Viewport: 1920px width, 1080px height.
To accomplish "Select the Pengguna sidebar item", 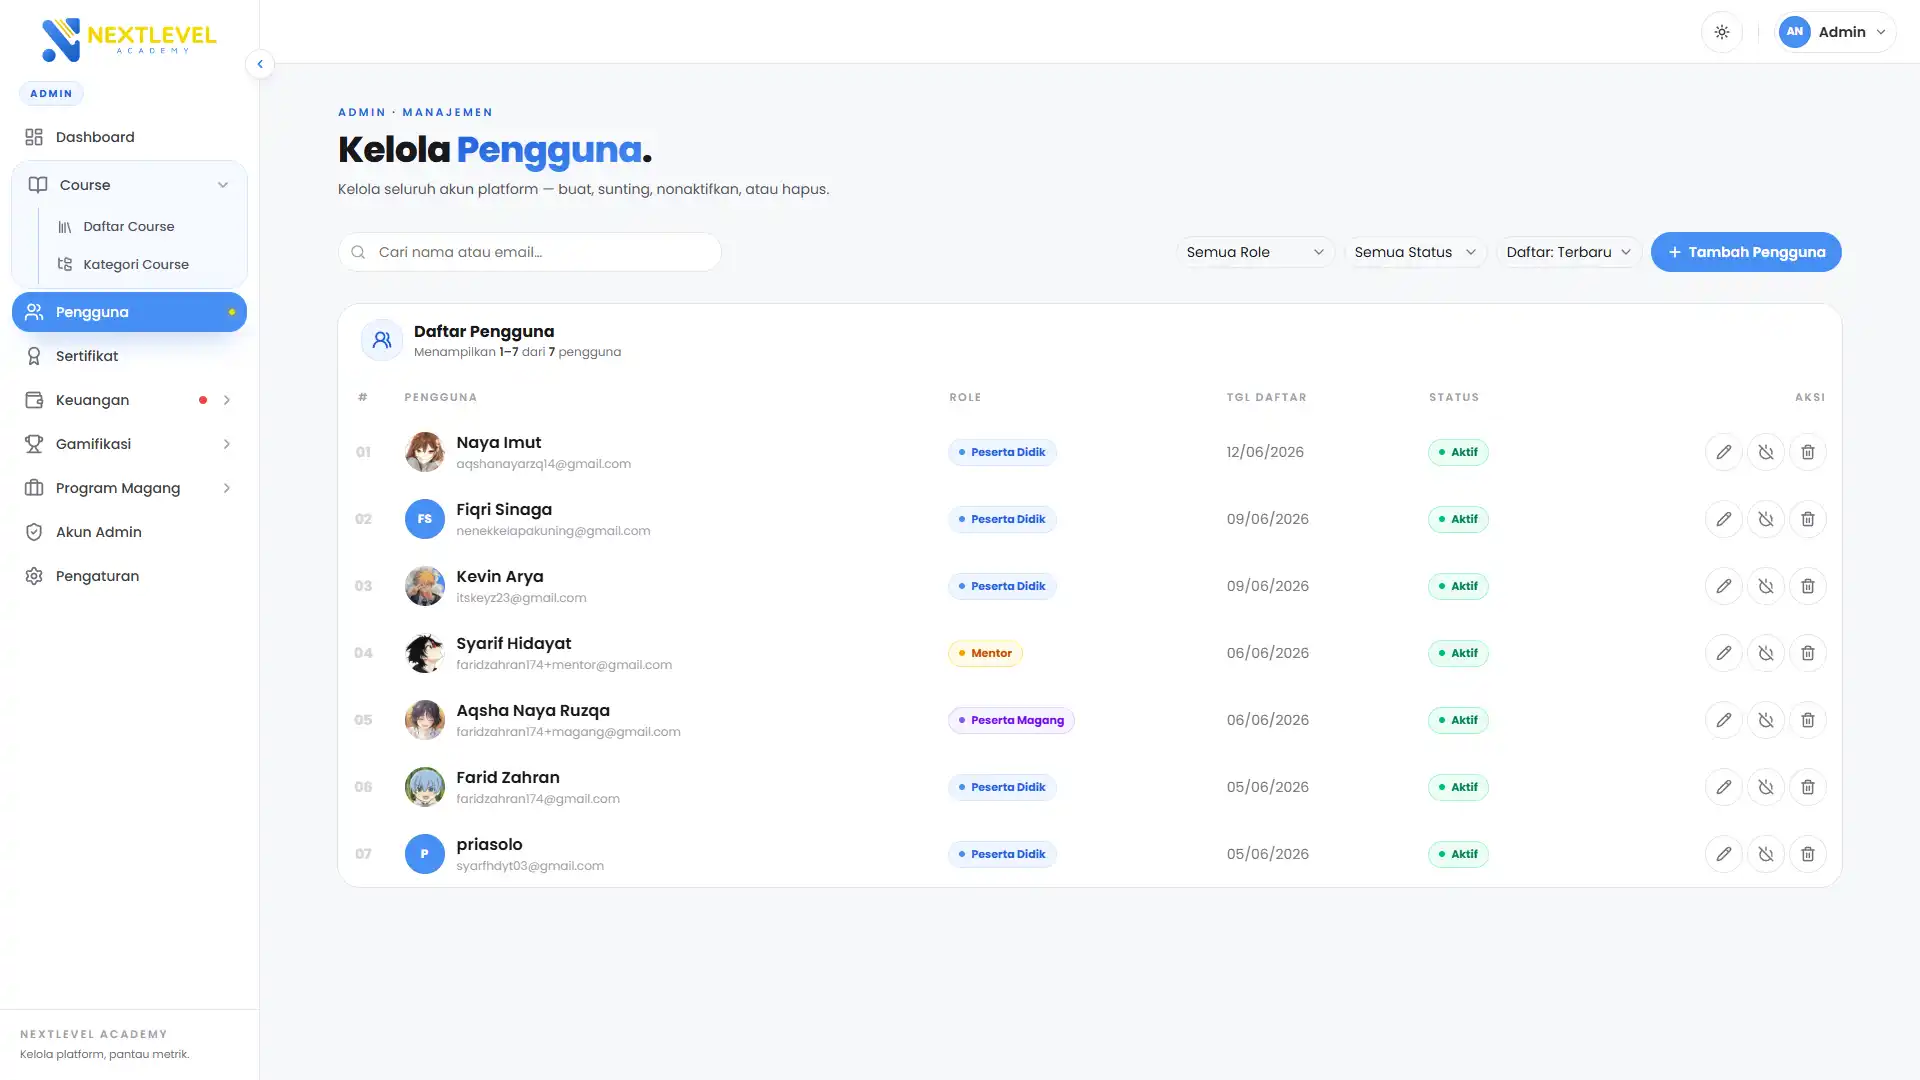I will (129, 312).
